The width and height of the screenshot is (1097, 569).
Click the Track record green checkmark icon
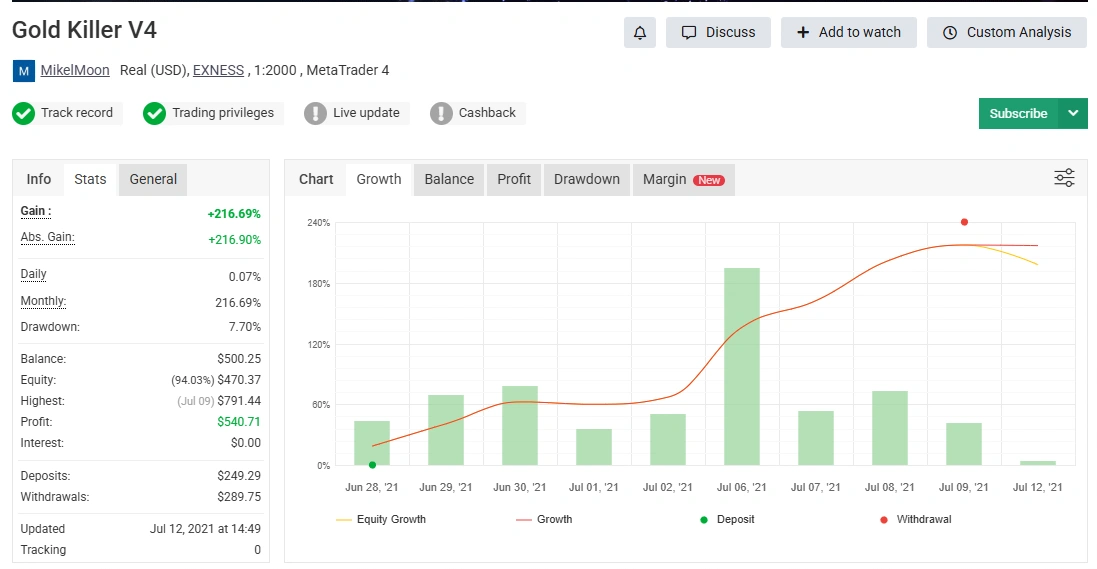[x=24, y=113]
